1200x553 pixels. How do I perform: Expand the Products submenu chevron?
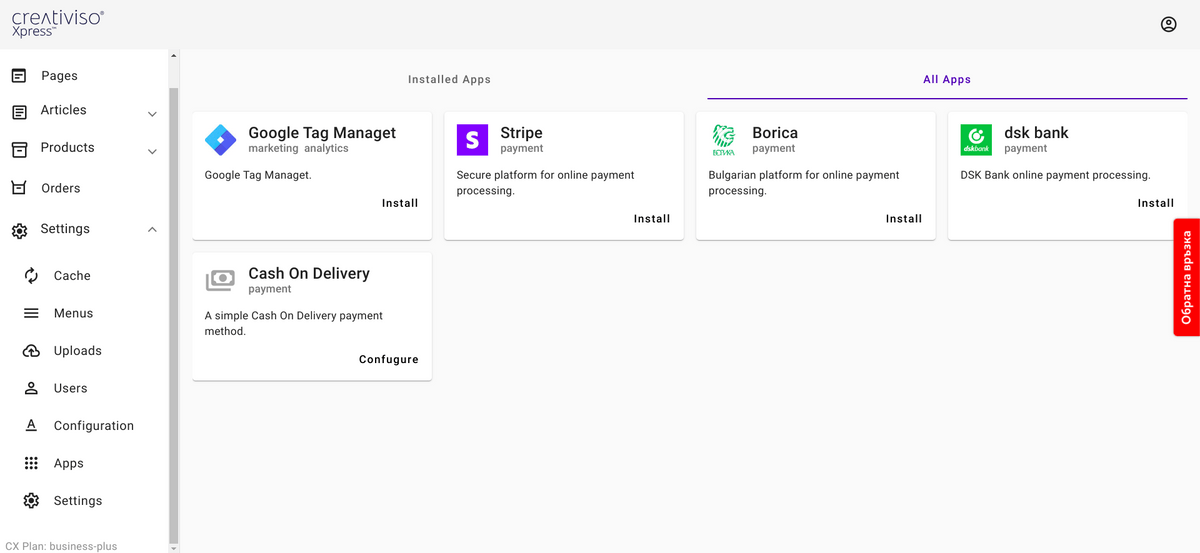pyautogui.click(x=152, y=152)
